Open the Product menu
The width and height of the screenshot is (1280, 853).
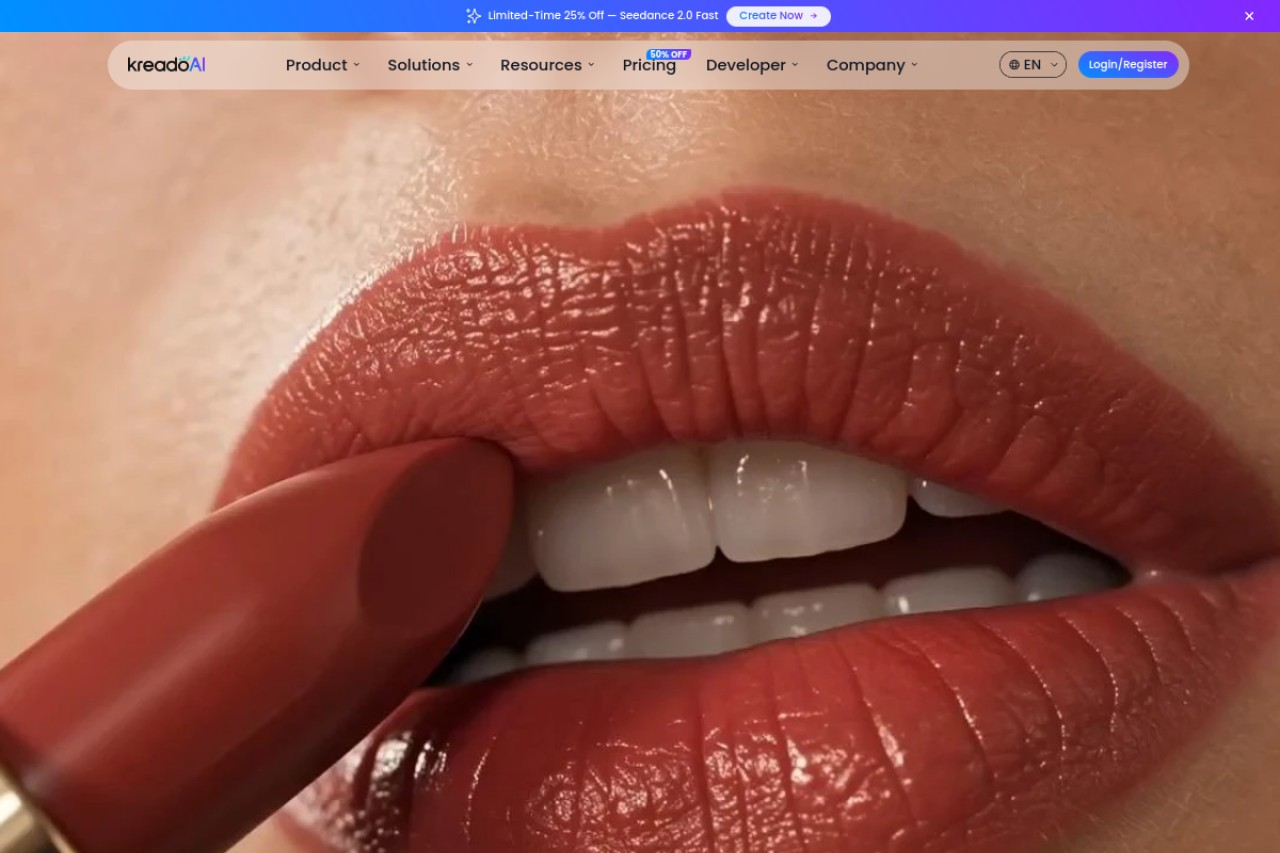click(x=322, y=65)
